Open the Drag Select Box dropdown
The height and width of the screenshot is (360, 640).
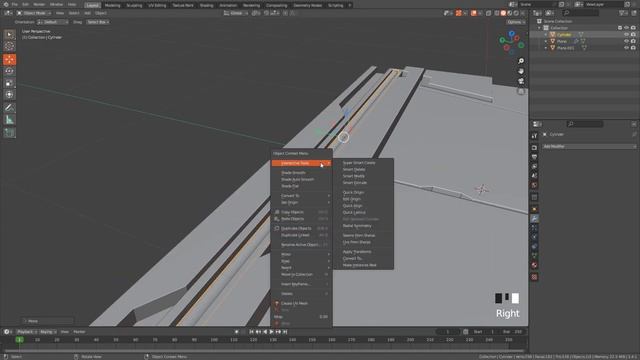[x=98, y=22]
